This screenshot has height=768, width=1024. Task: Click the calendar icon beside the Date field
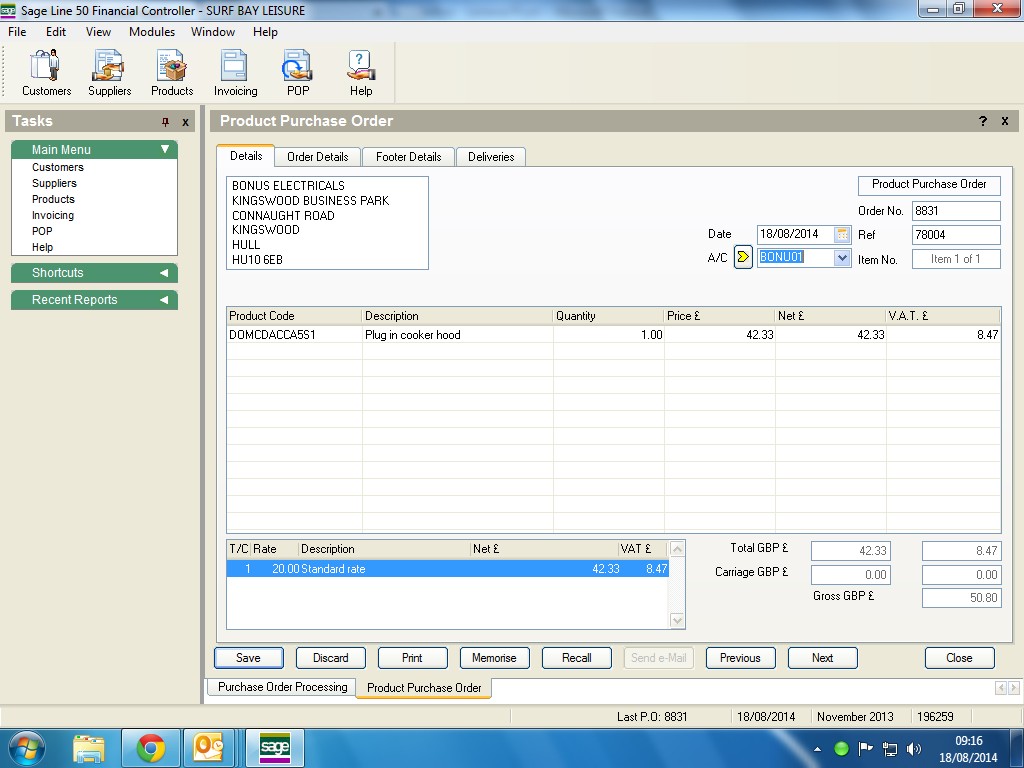[842, 234]
